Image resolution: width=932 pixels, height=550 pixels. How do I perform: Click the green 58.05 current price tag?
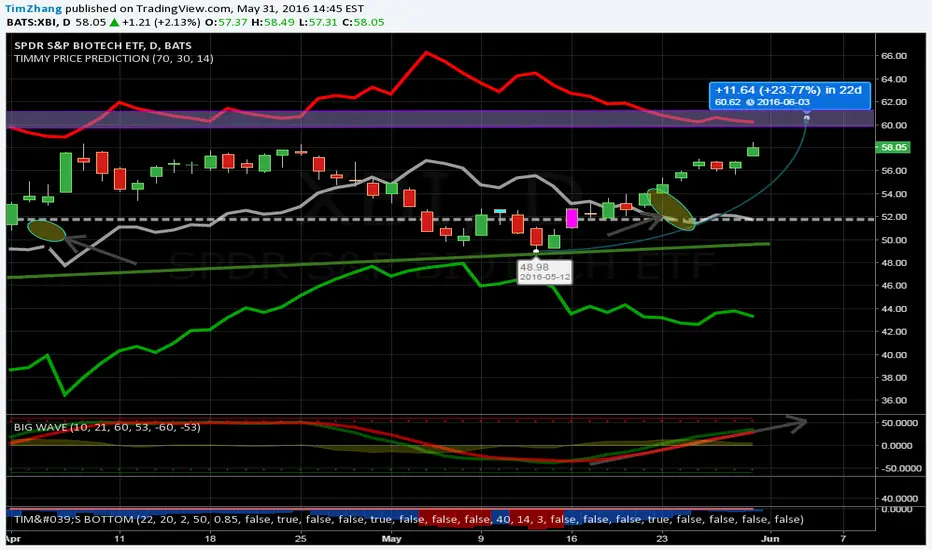(892, 147)
